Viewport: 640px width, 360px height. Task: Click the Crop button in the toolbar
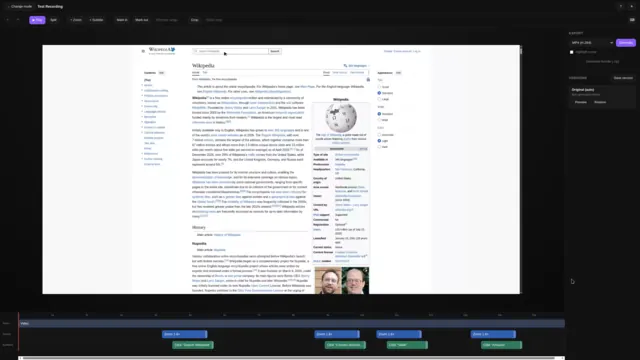pos(195,20)
